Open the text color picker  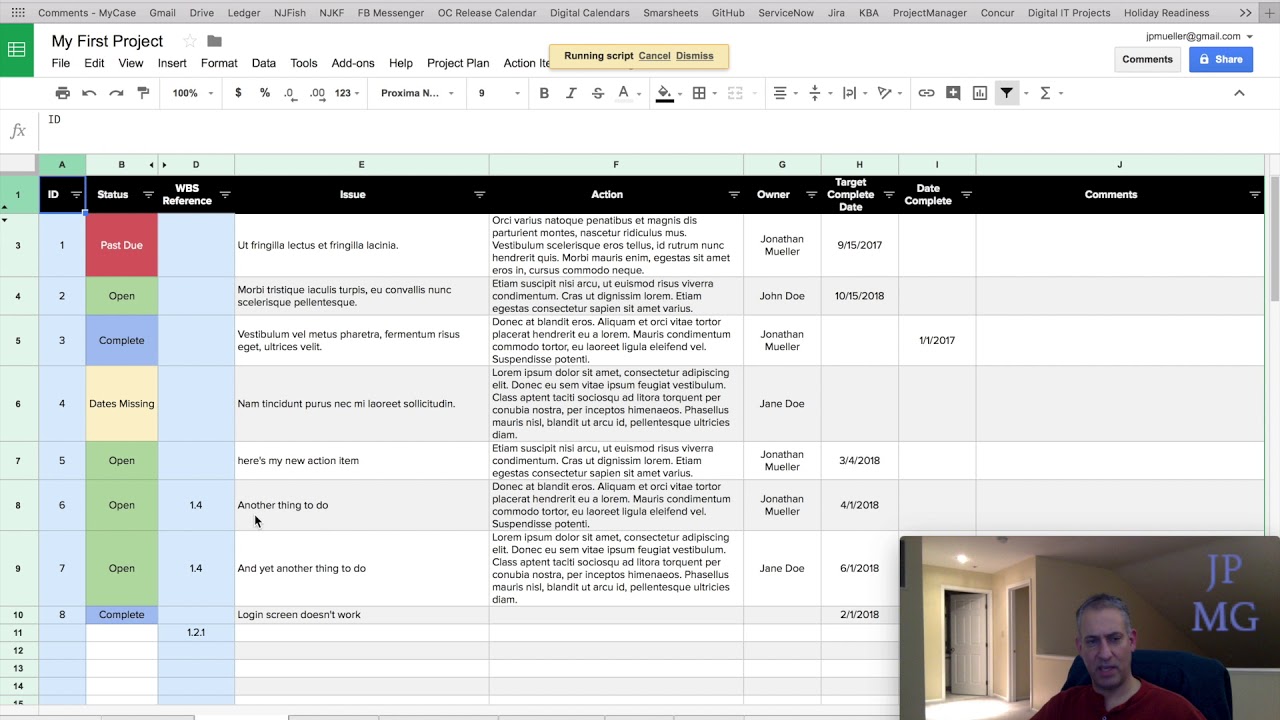[x=624, y=93]
